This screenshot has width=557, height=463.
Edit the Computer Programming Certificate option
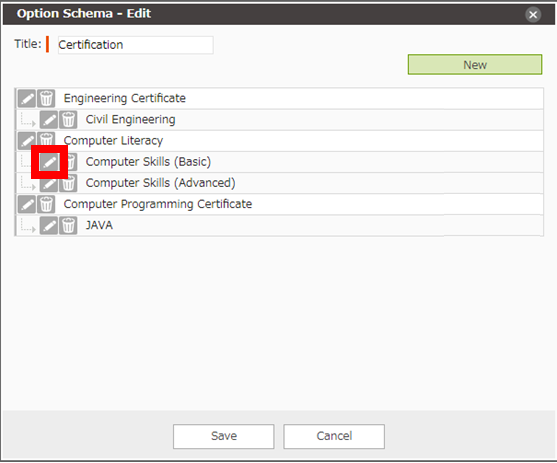pyautogui.click(x=27, y=204)
